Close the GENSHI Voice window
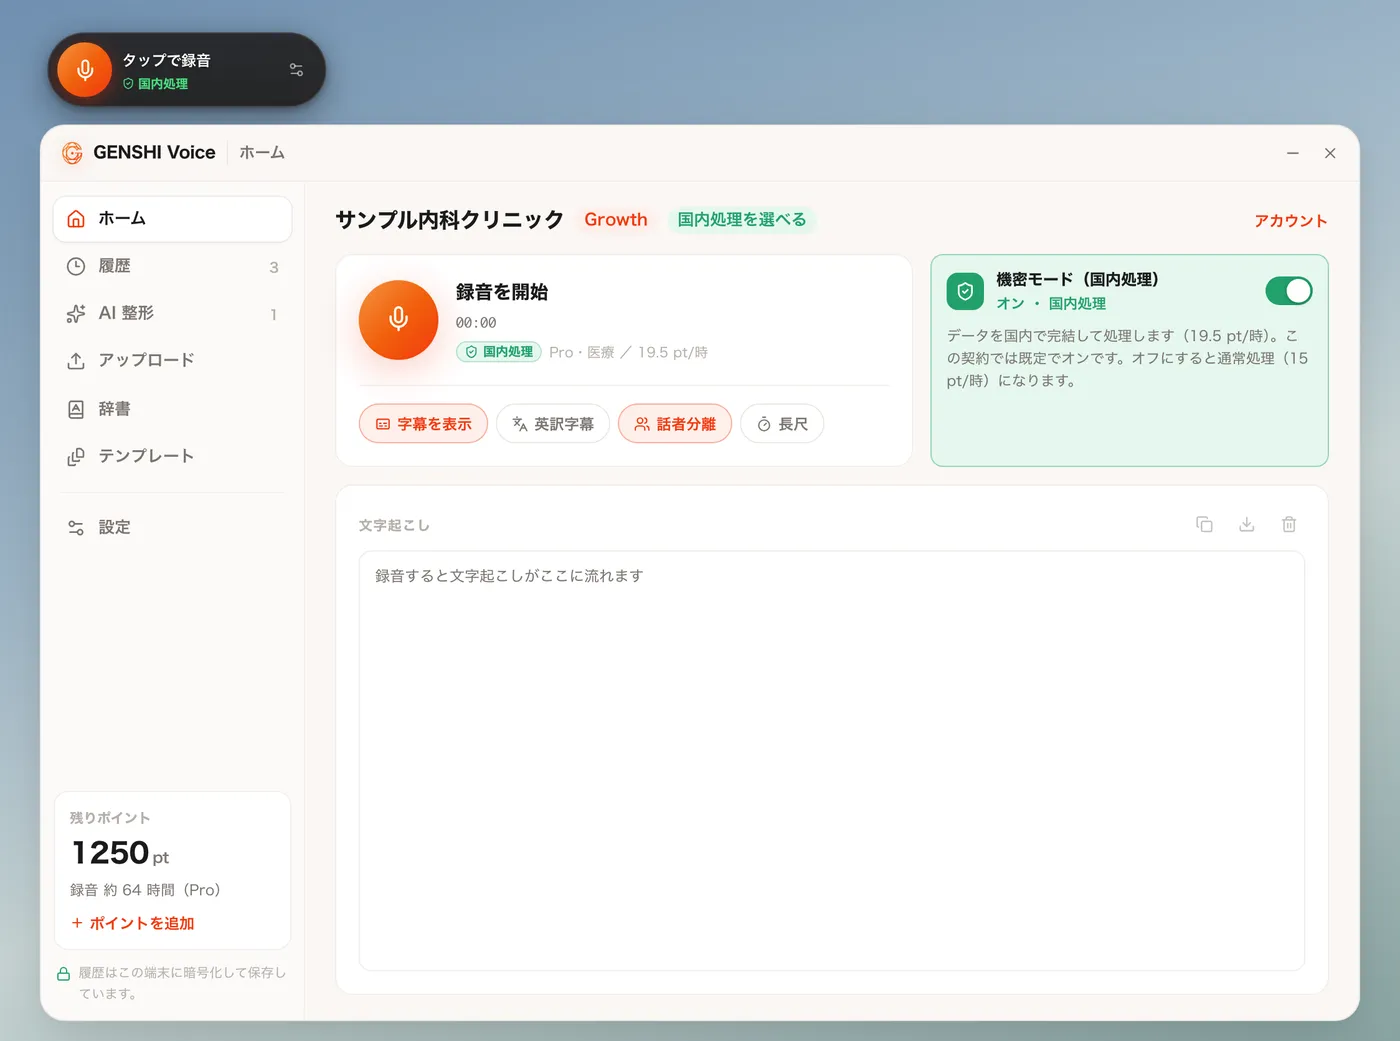 [1330, 153]
